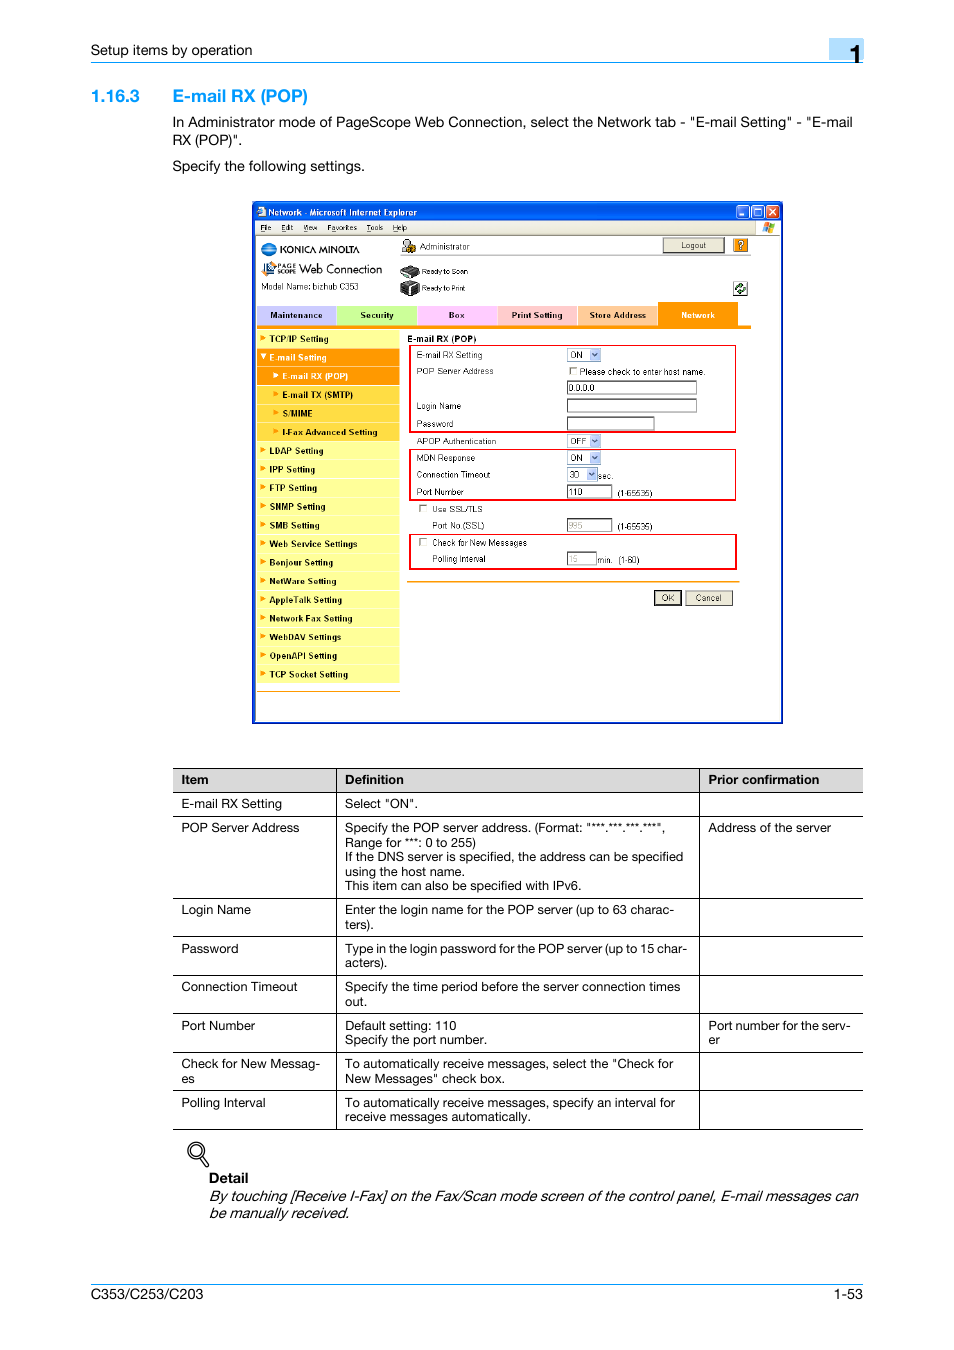Tick the Check for New Messages checkbox
Screen dimensions: 954x1350
[423, 542]
